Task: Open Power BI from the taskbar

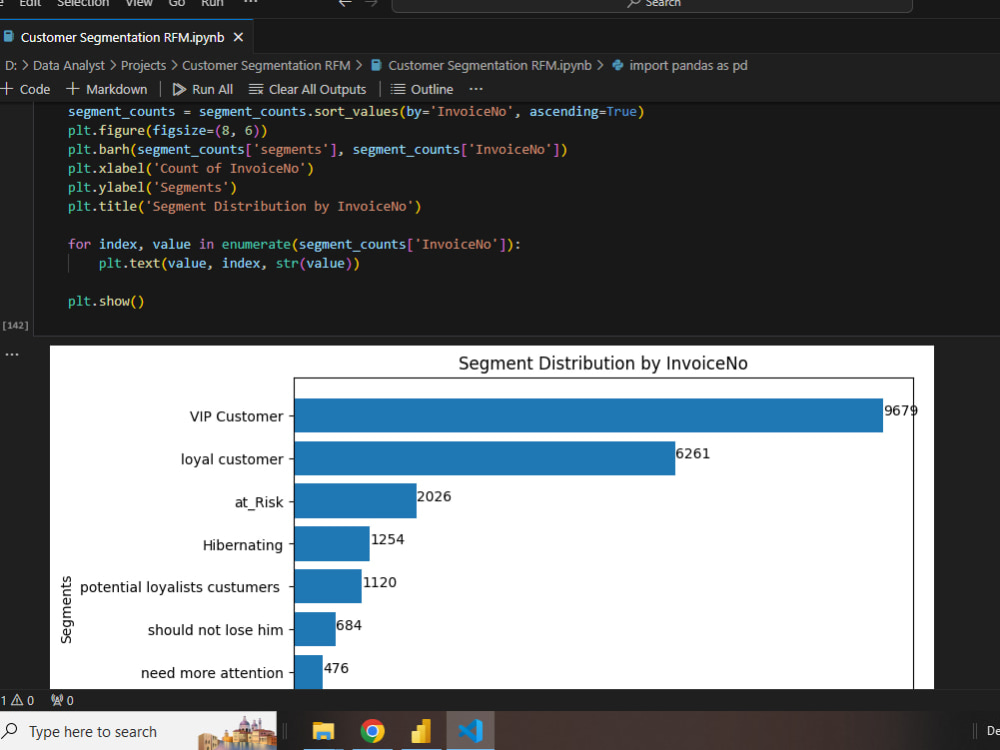Action: 421,731
